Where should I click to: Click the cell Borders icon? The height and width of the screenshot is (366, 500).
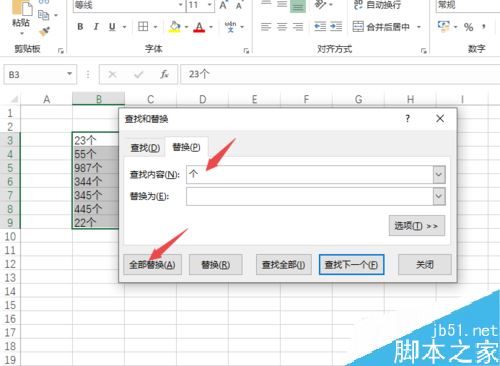143,27
